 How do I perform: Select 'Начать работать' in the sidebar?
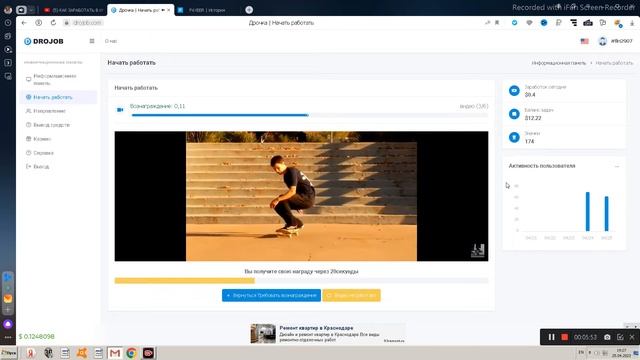coord(58,97)
